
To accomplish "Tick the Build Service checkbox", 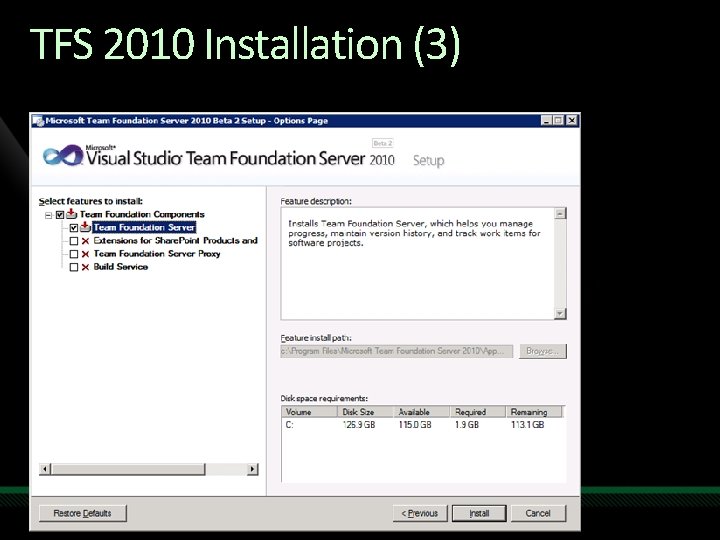I will click(73, 267).
